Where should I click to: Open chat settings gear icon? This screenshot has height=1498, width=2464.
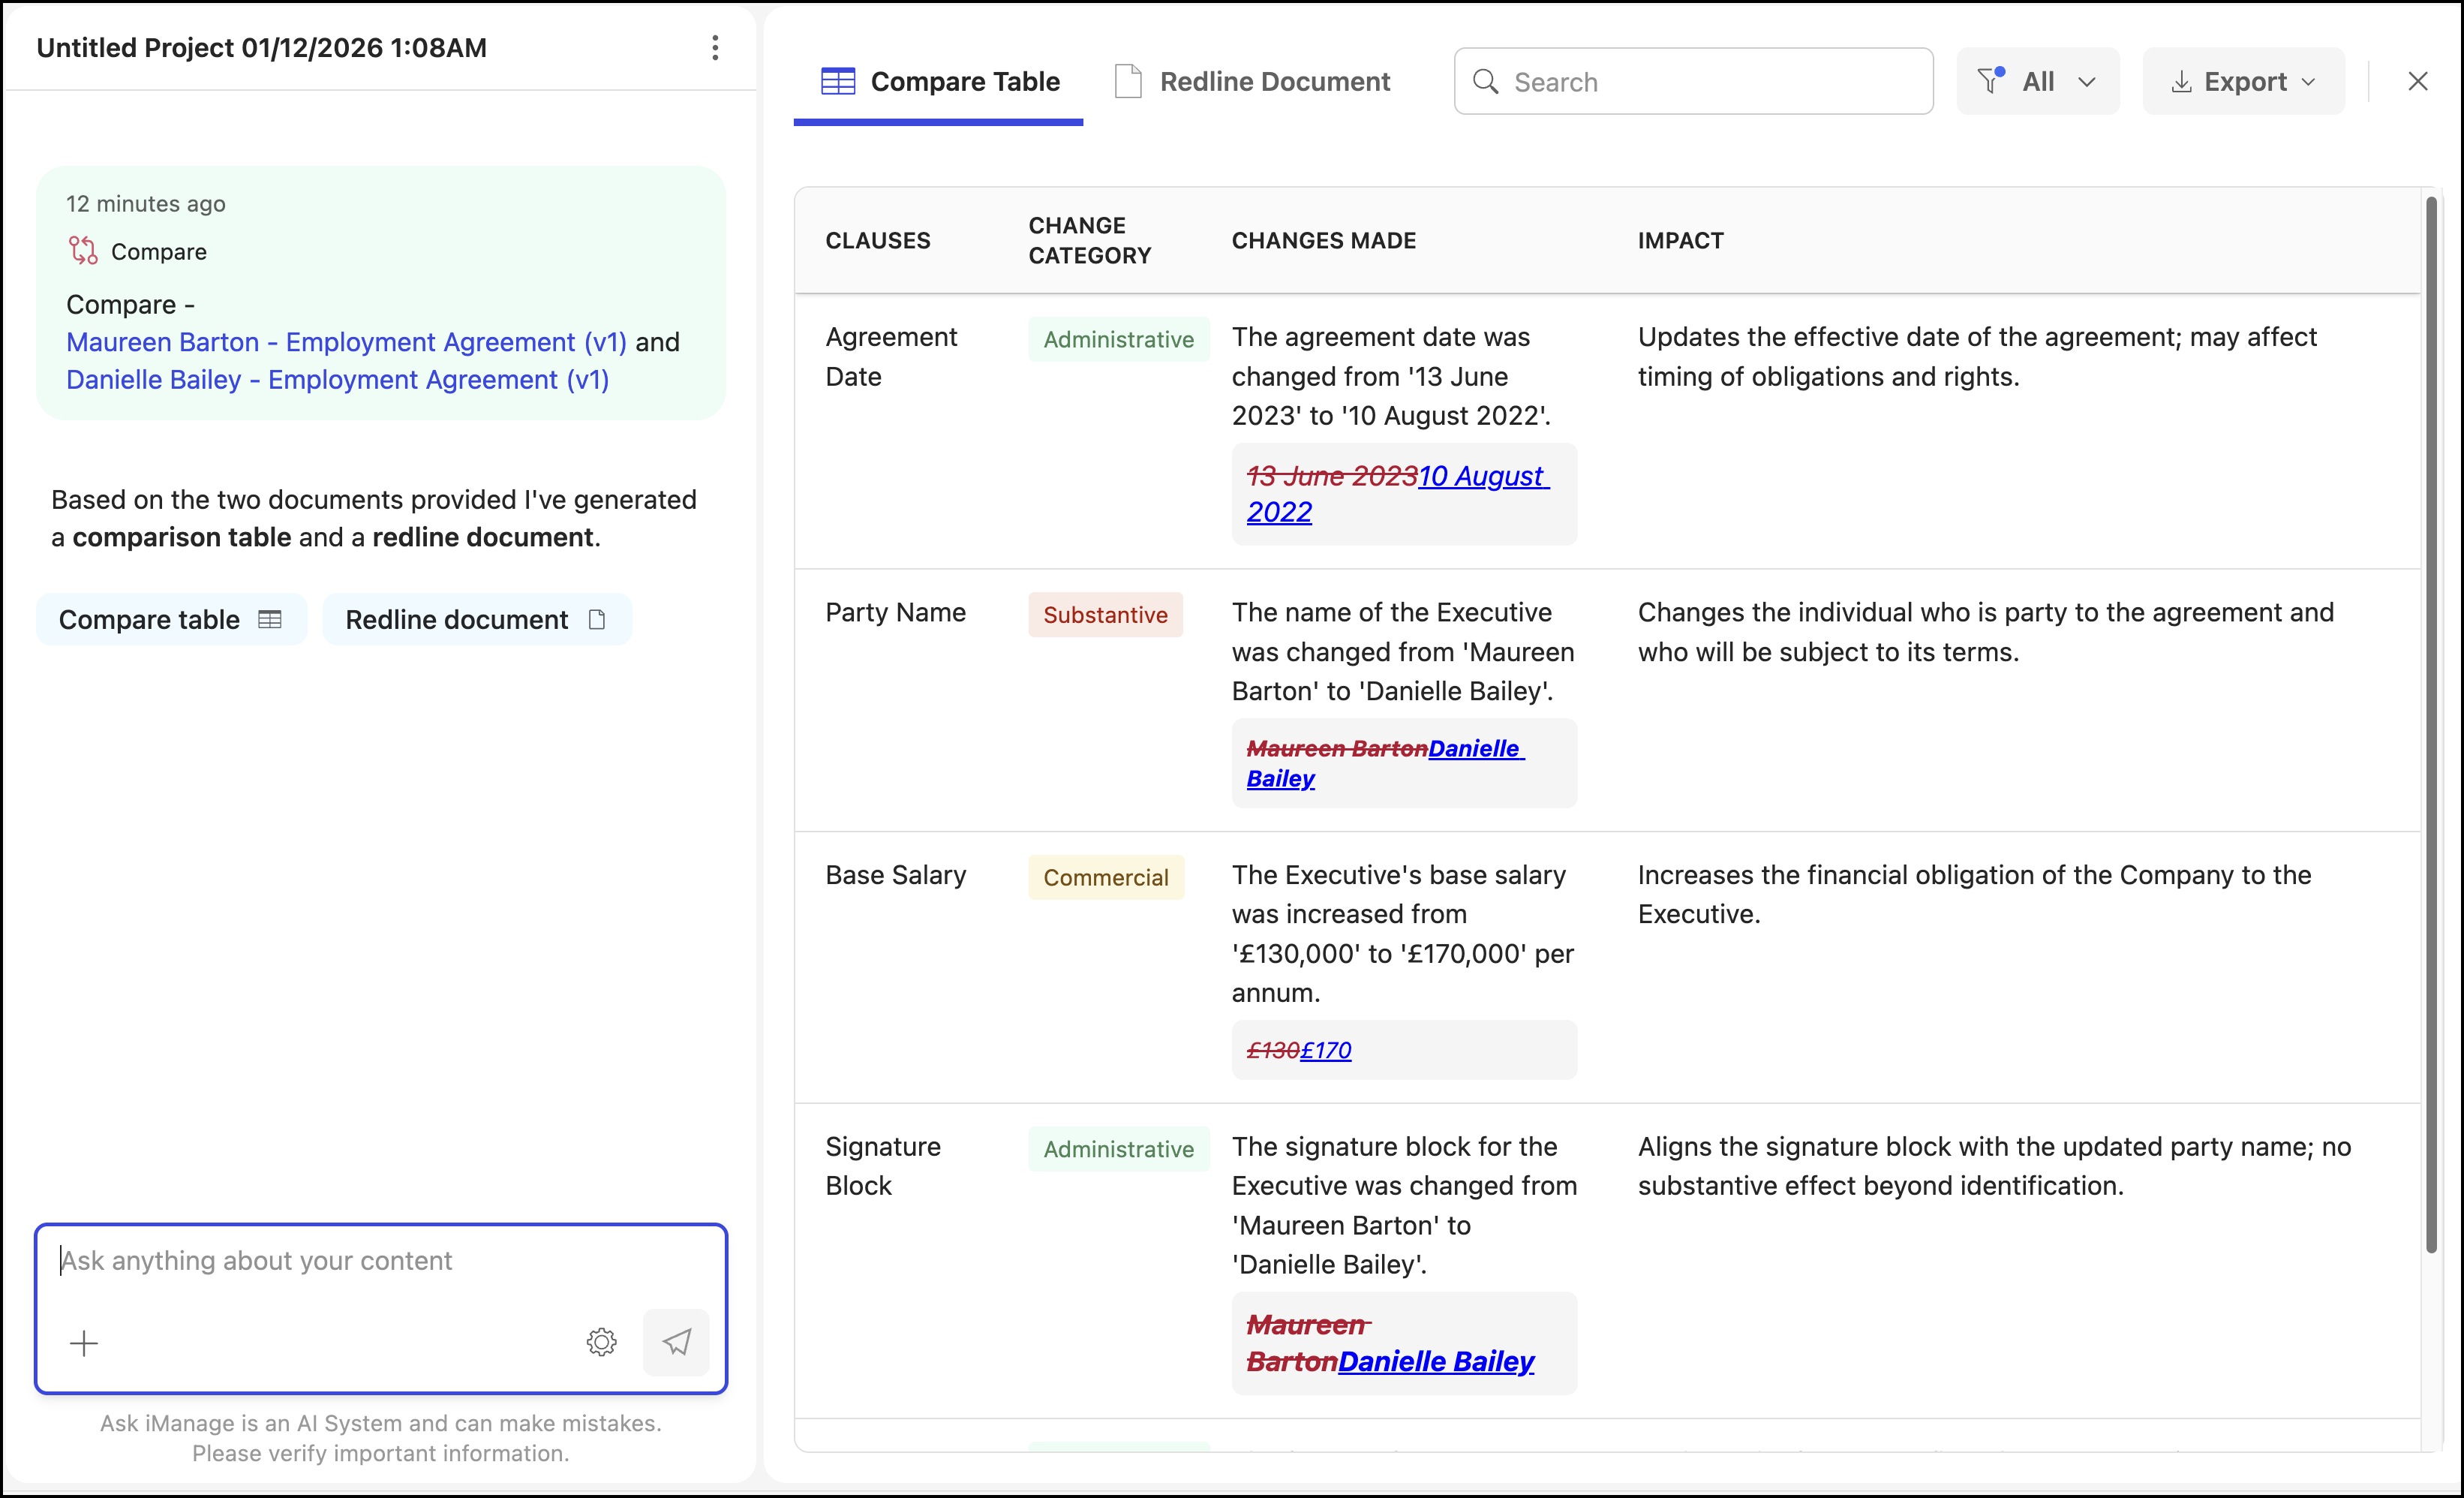(x=601, y=1342)
